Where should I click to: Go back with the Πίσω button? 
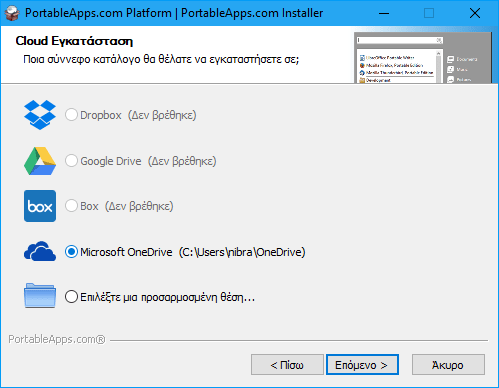pyautogui.click(x=287, y=365)
